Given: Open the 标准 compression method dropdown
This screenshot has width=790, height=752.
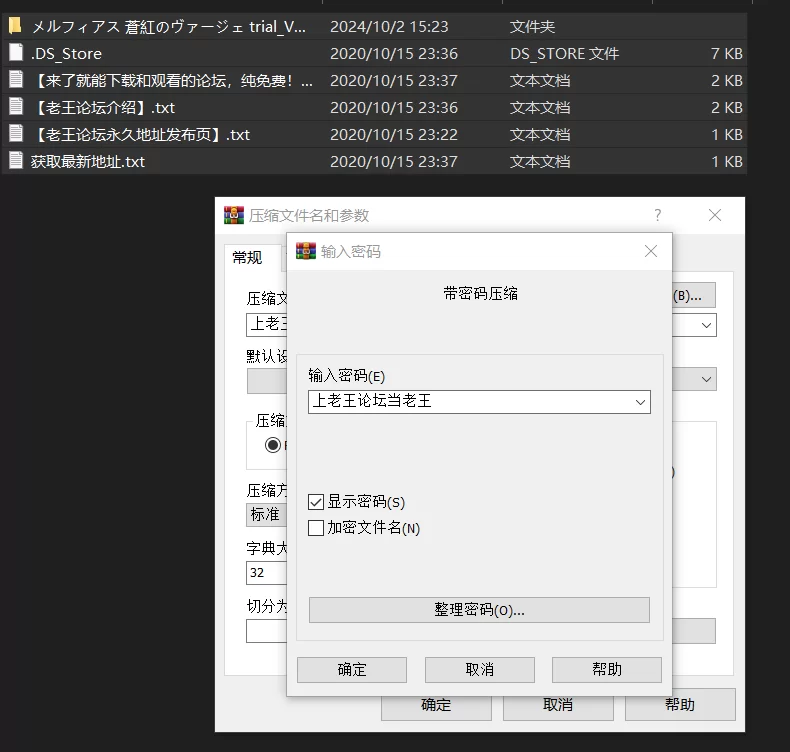Looking at the screenshot, I should click(266, 515).
